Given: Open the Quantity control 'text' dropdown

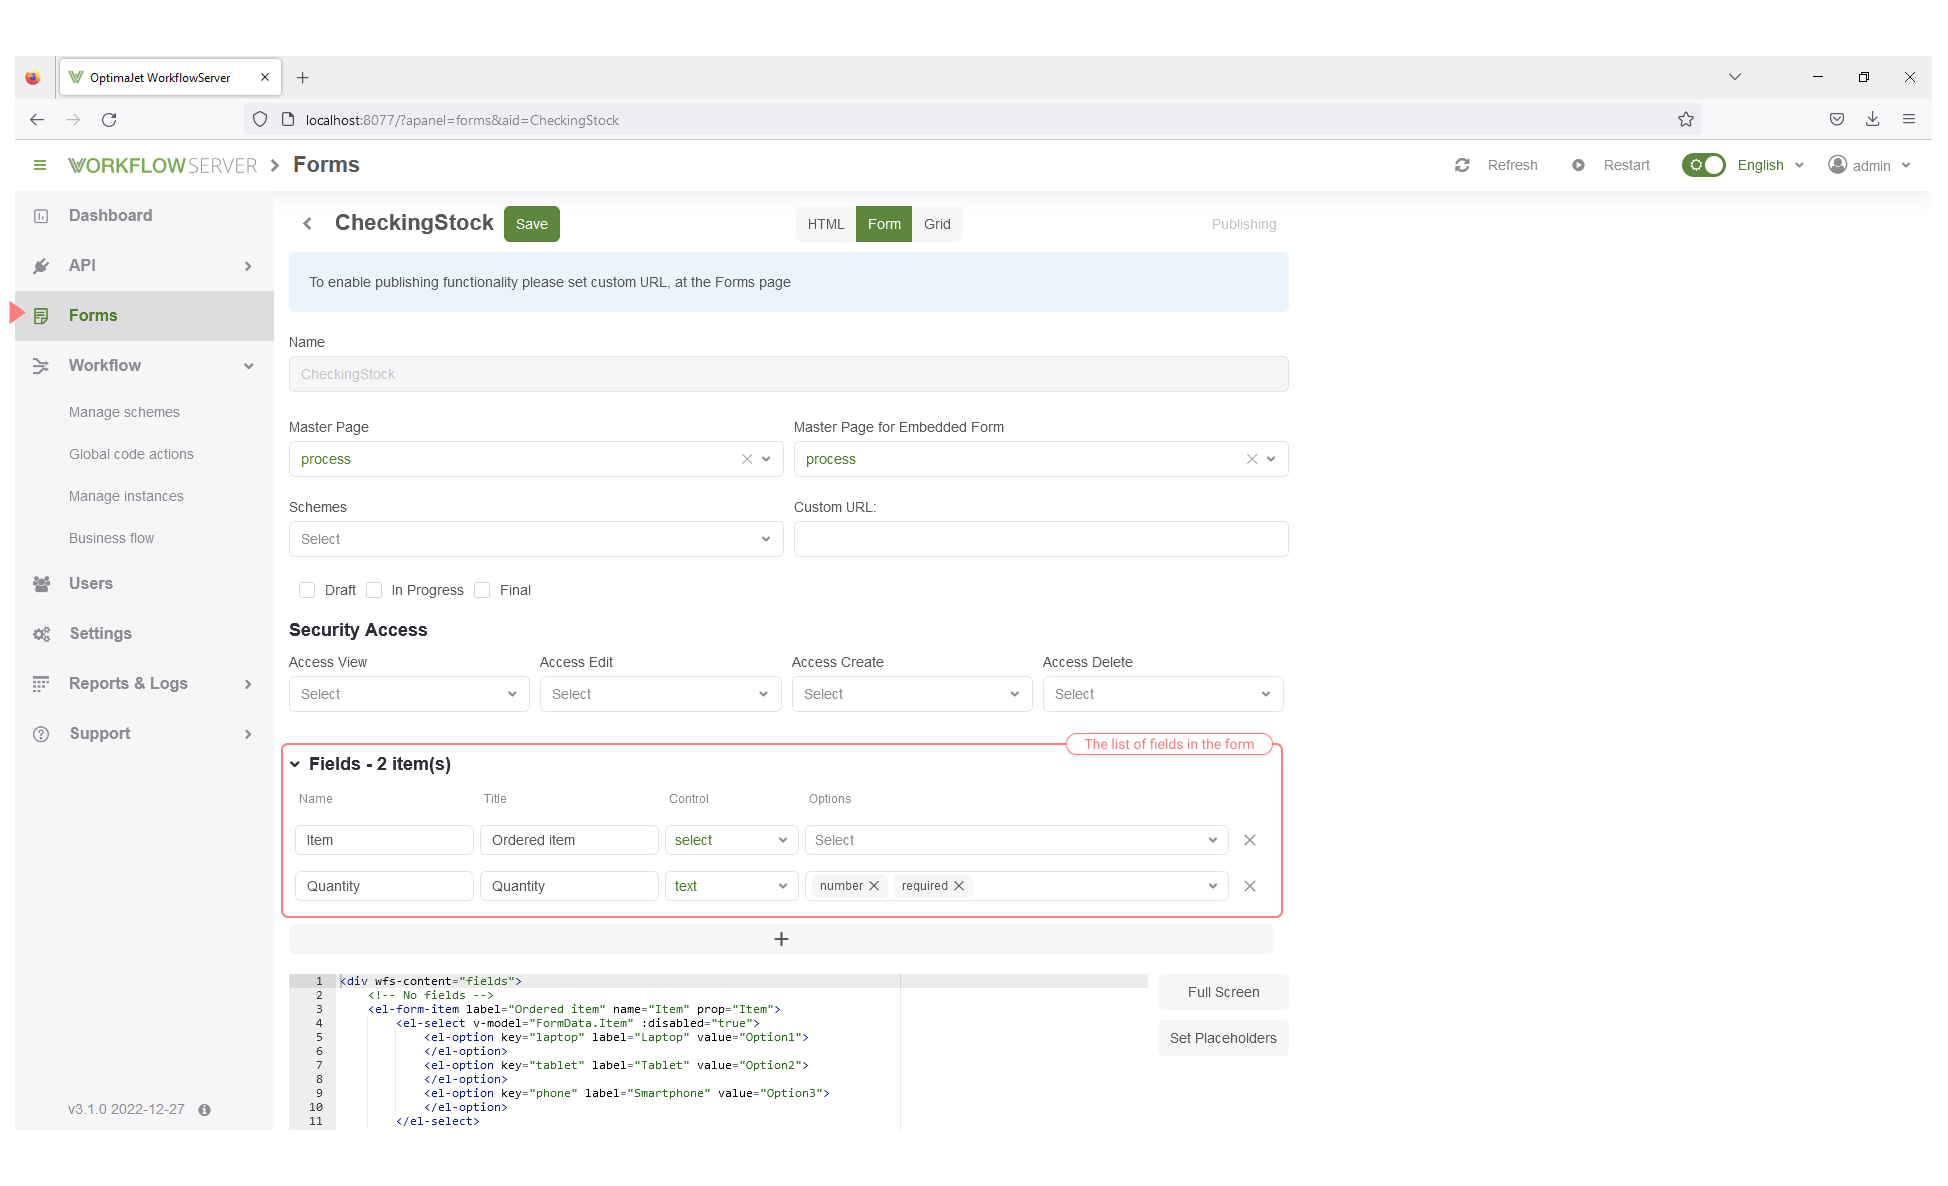Looking at the screenshot, I should pos(732,886).
